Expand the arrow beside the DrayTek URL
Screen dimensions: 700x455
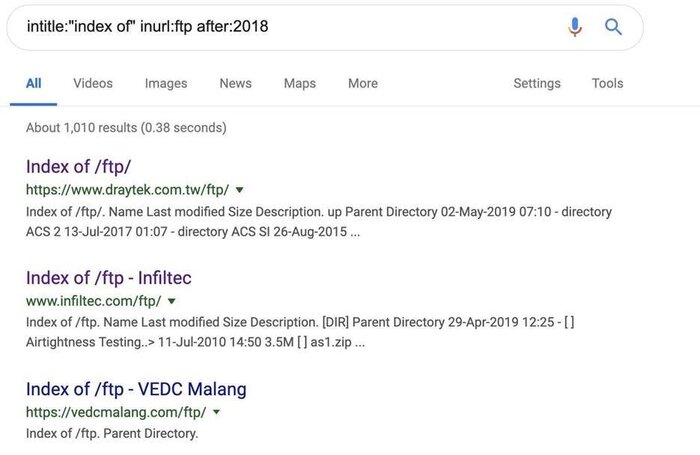[240, 189]
